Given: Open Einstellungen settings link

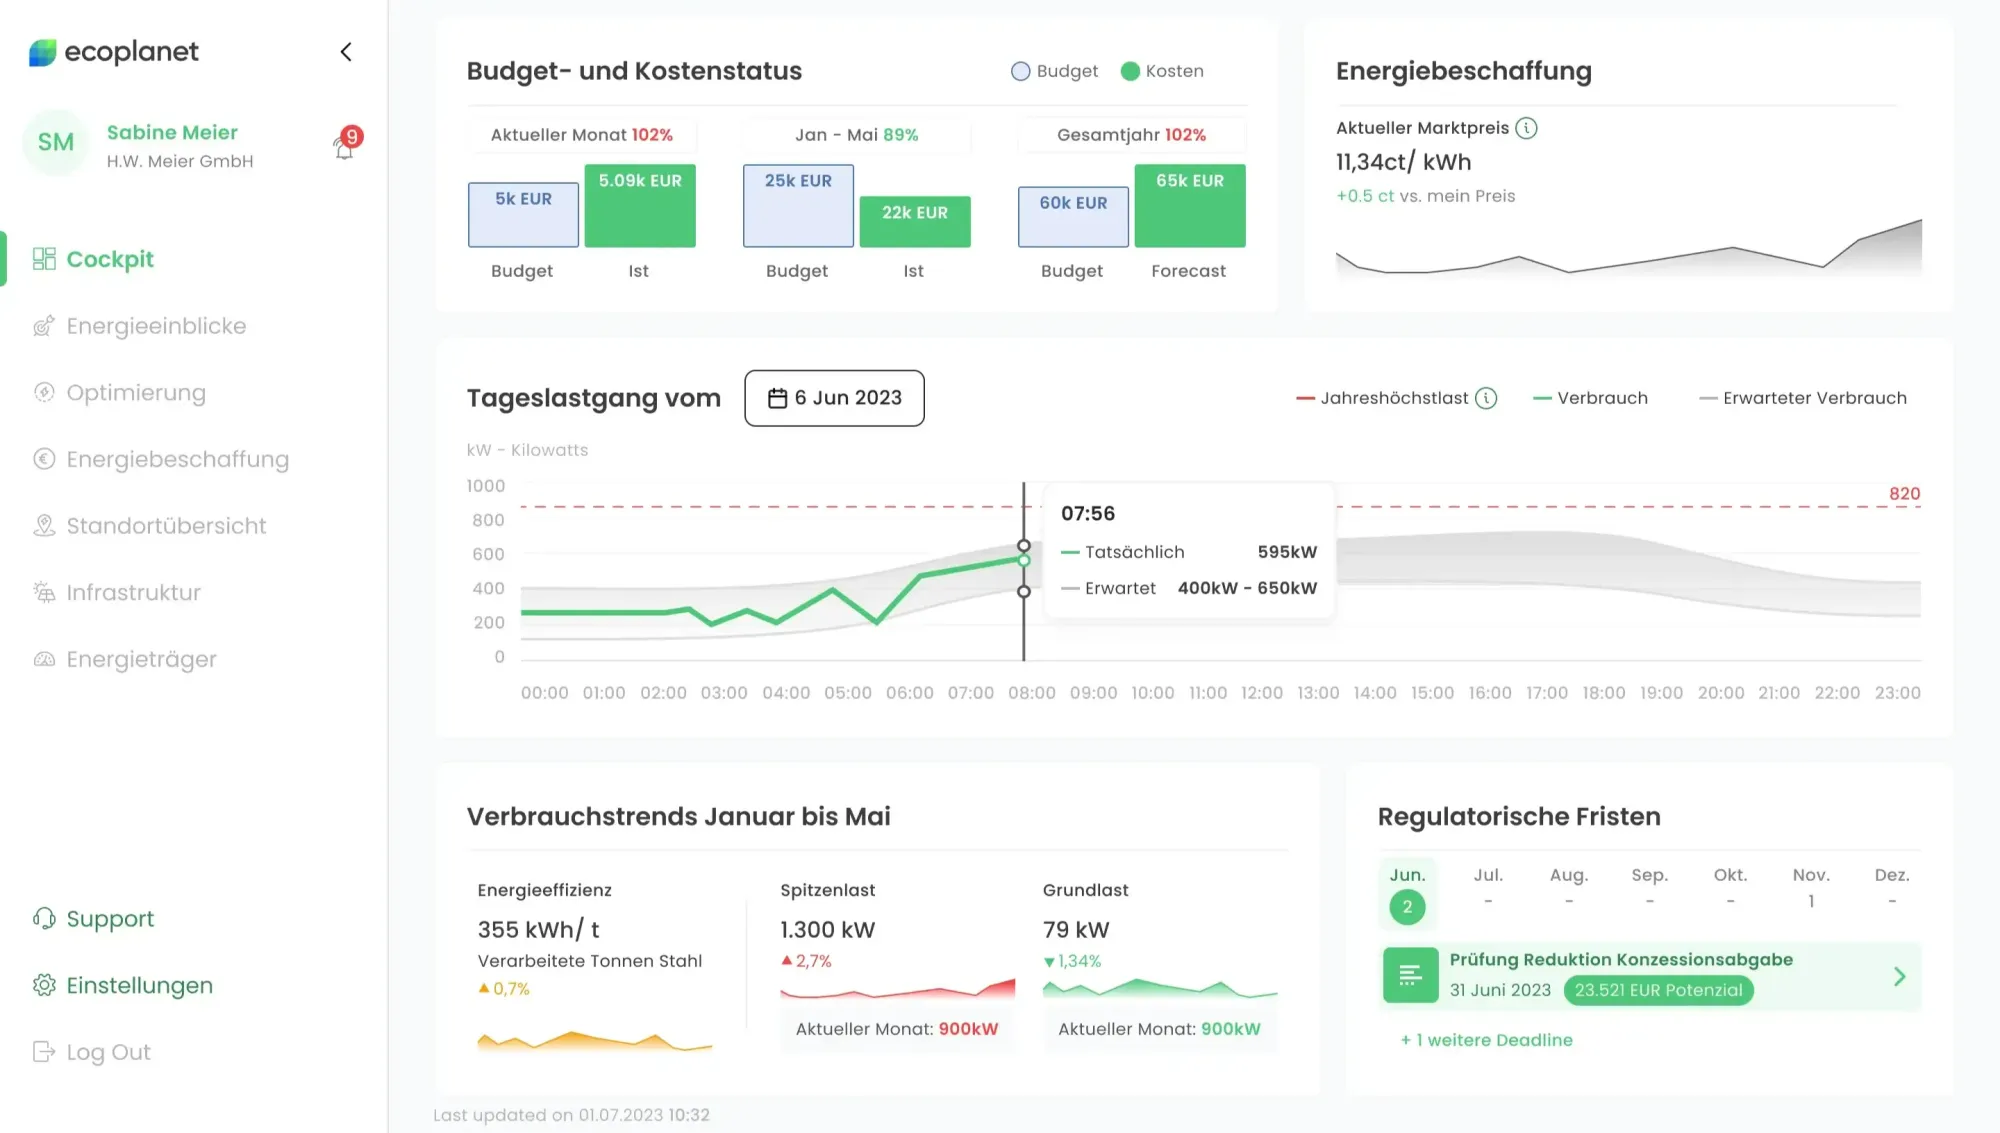Looking at the screenshot, I should [x=139, y=986].
